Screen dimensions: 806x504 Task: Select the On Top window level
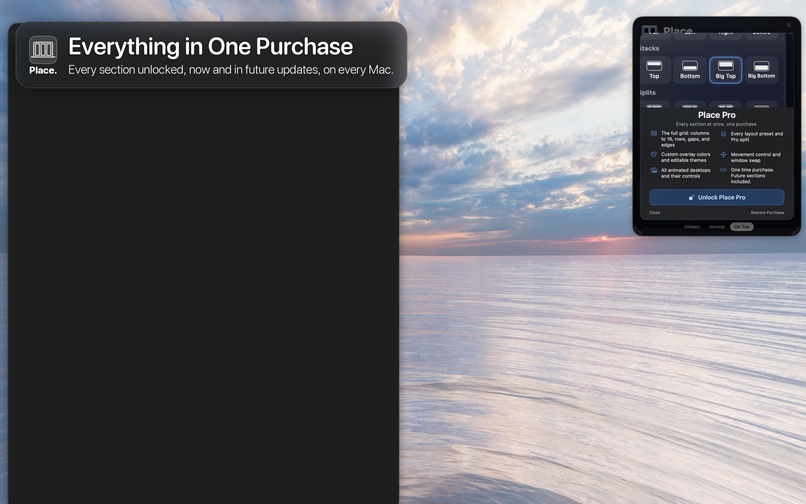pos(741,227)
